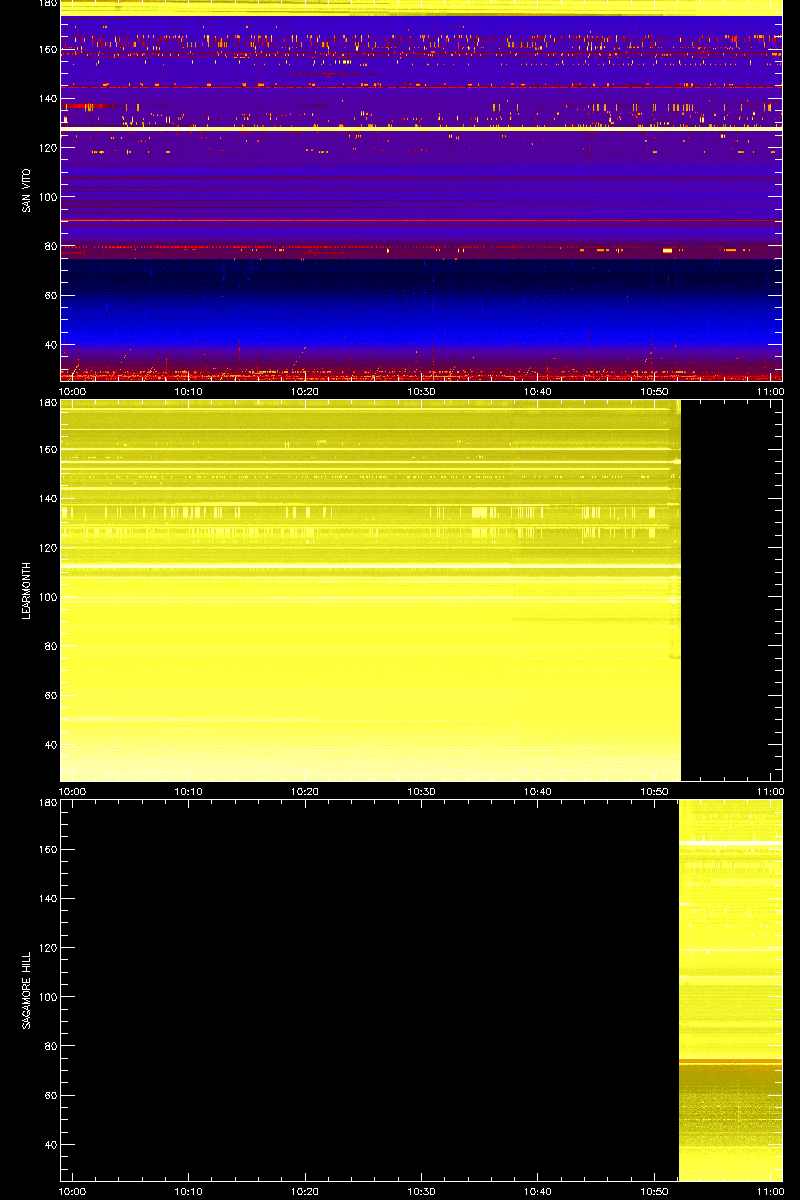The width and height of the screenshot is (800, 1200).
Task: Click the 160 frequency tick on San Vito axis
Action: point(46,49)
